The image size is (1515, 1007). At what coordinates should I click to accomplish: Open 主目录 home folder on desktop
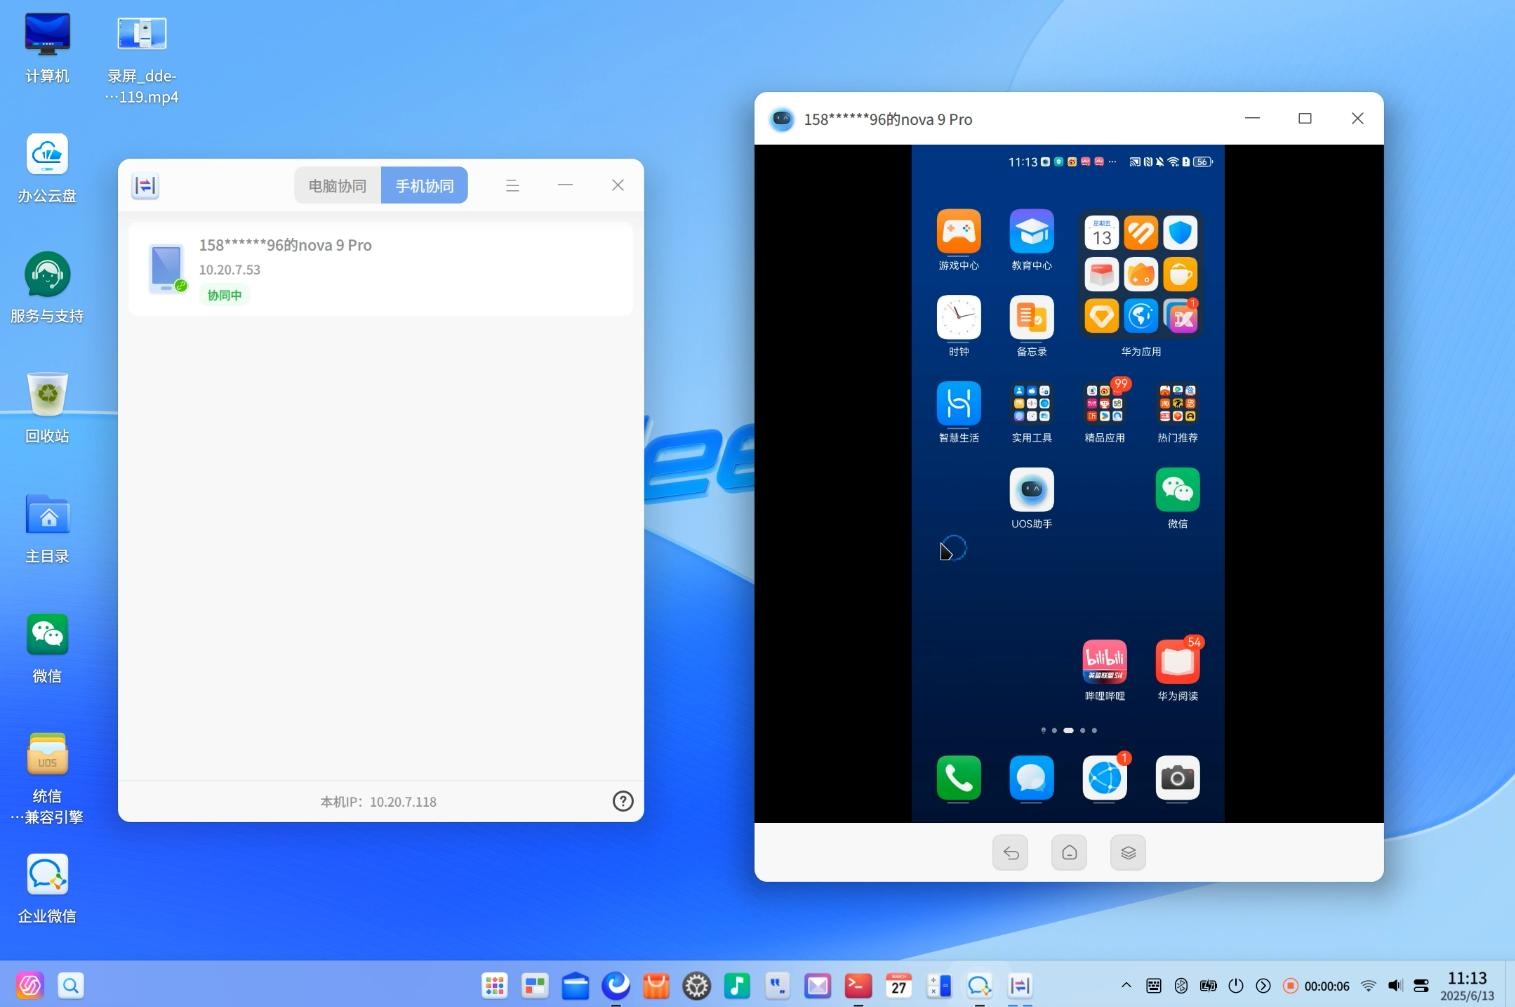(47, 528)
